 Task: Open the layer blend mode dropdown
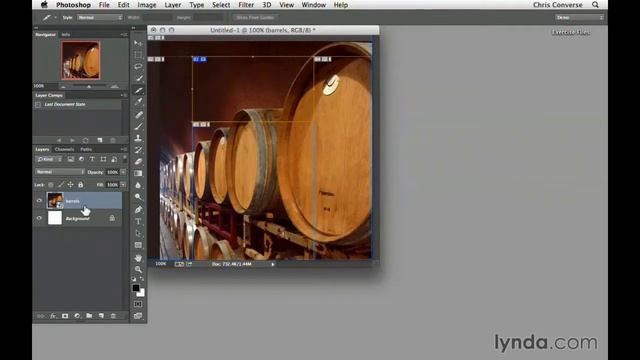click(60, 172)
